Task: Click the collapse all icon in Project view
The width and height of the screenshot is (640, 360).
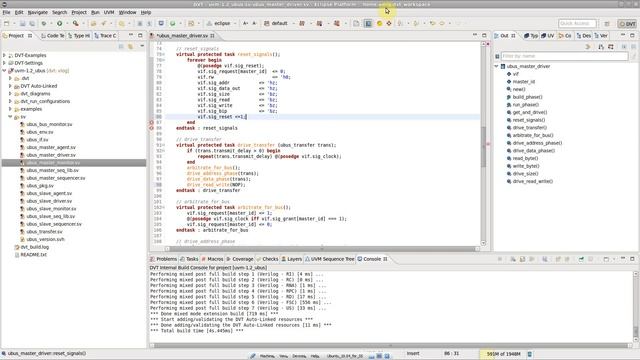Action: click(x=121, y=47)
